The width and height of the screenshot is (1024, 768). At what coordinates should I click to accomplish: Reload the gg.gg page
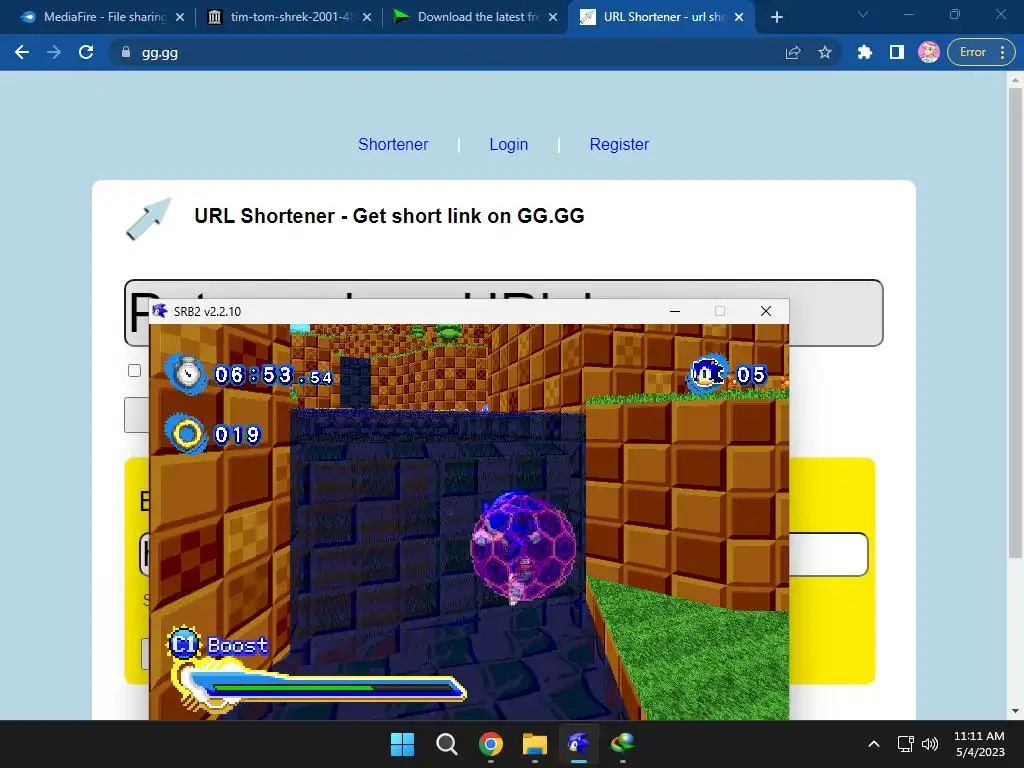coord(86,52)
